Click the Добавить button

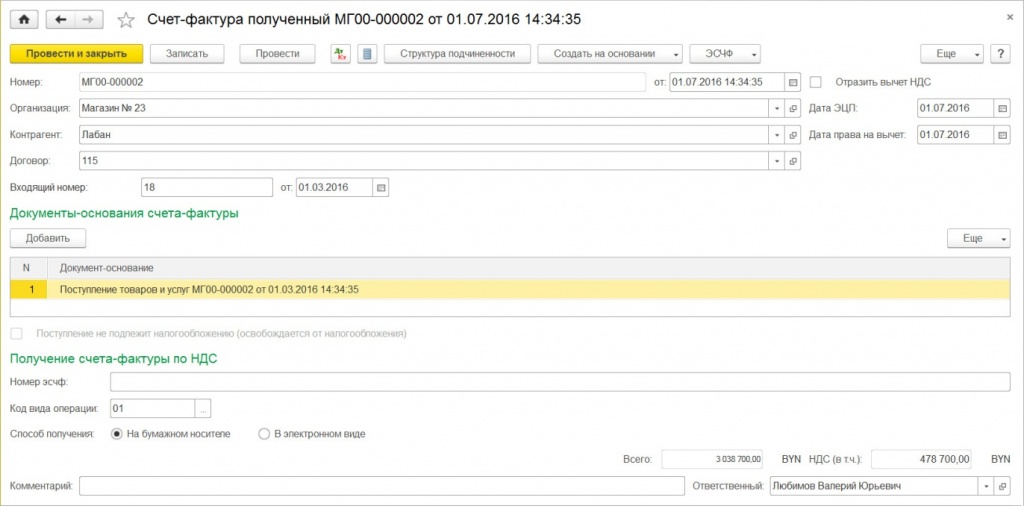[48, 238]
